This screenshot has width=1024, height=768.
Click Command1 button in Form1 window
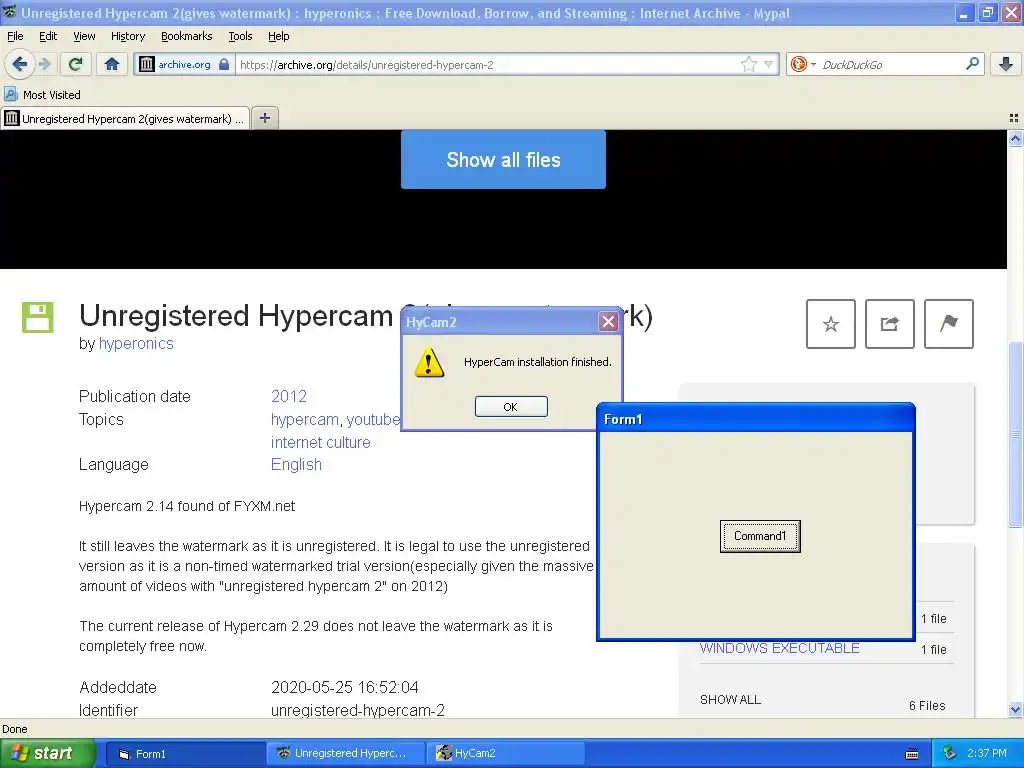760,536
